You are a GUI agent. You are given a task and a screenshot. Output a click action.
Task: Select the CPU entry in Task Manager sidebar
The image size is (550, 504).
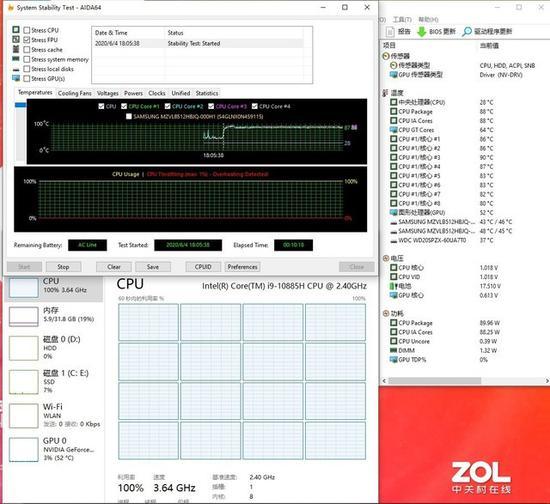(54, 287)
